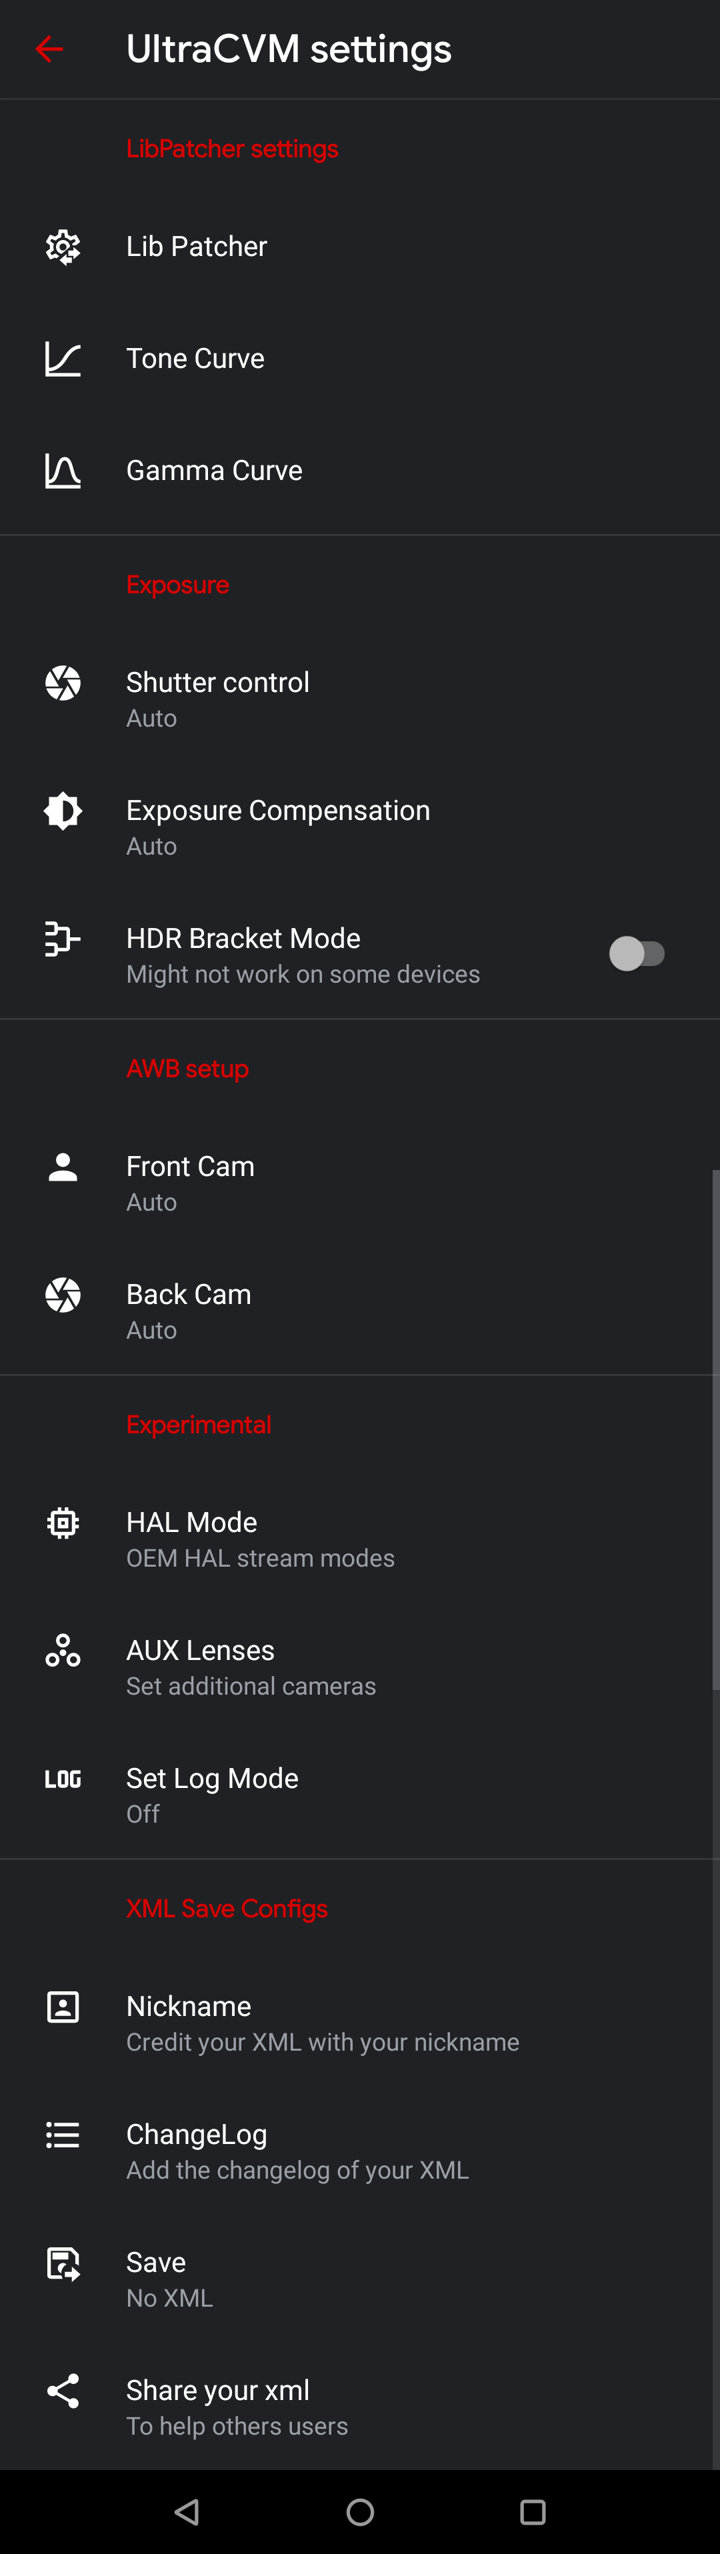The image size is (720, 2554).
Task: Select the Exposure Compensation icon
Action: point(62,811)
